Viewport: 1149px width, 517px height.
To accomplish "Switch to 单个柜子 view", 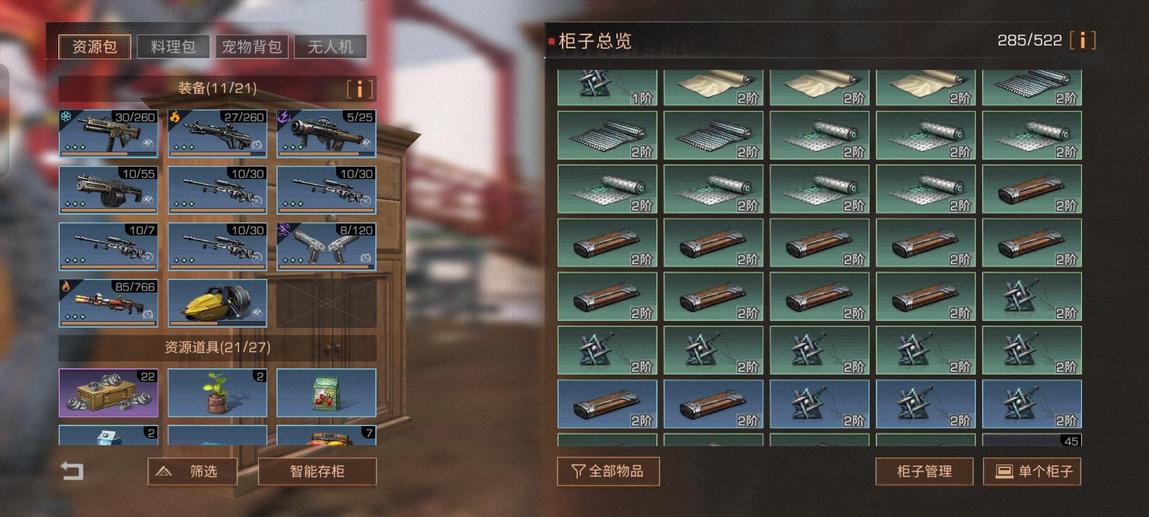I will [x=1032, y=472].
